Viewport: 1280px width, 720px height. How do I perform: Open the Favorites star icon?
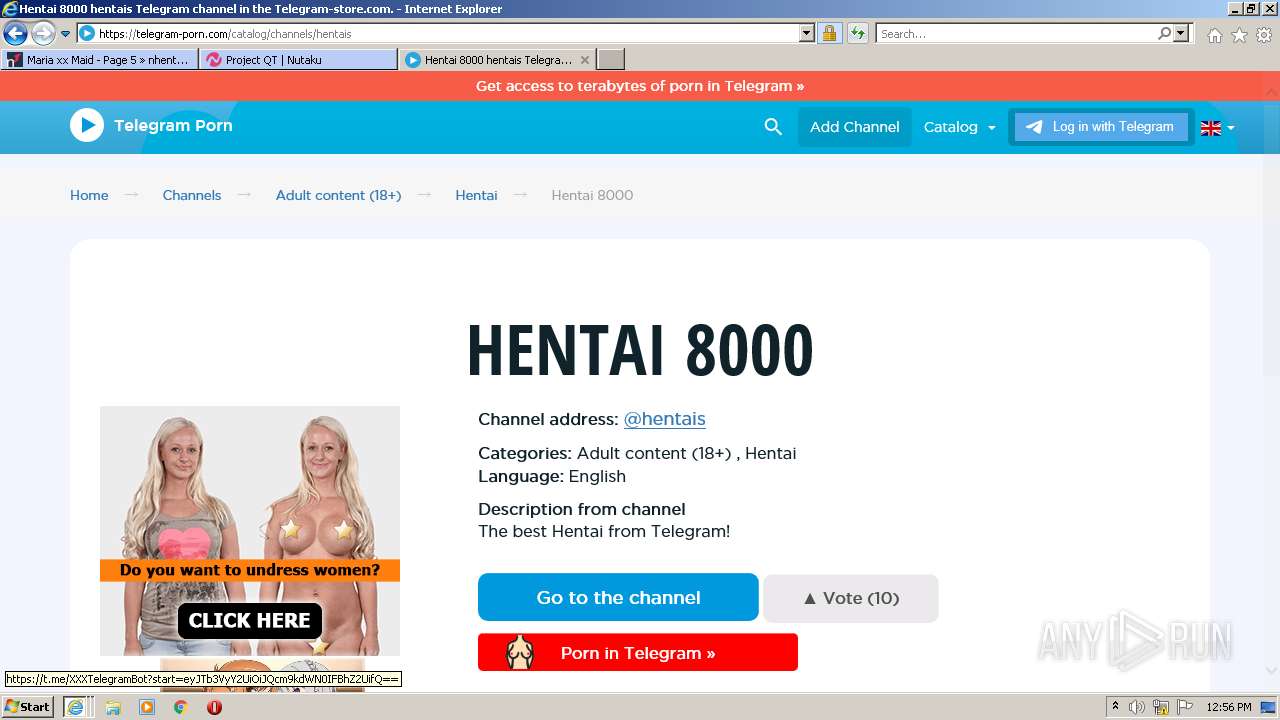1239,35
